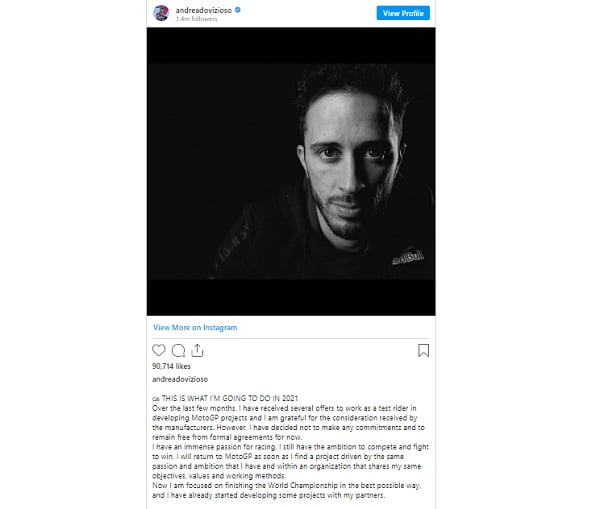Image resolution: width=600 pixels, height=509 pixels.
Task: Open the andreadovizioso profile avatar
Action: click(x=161, y=13)
